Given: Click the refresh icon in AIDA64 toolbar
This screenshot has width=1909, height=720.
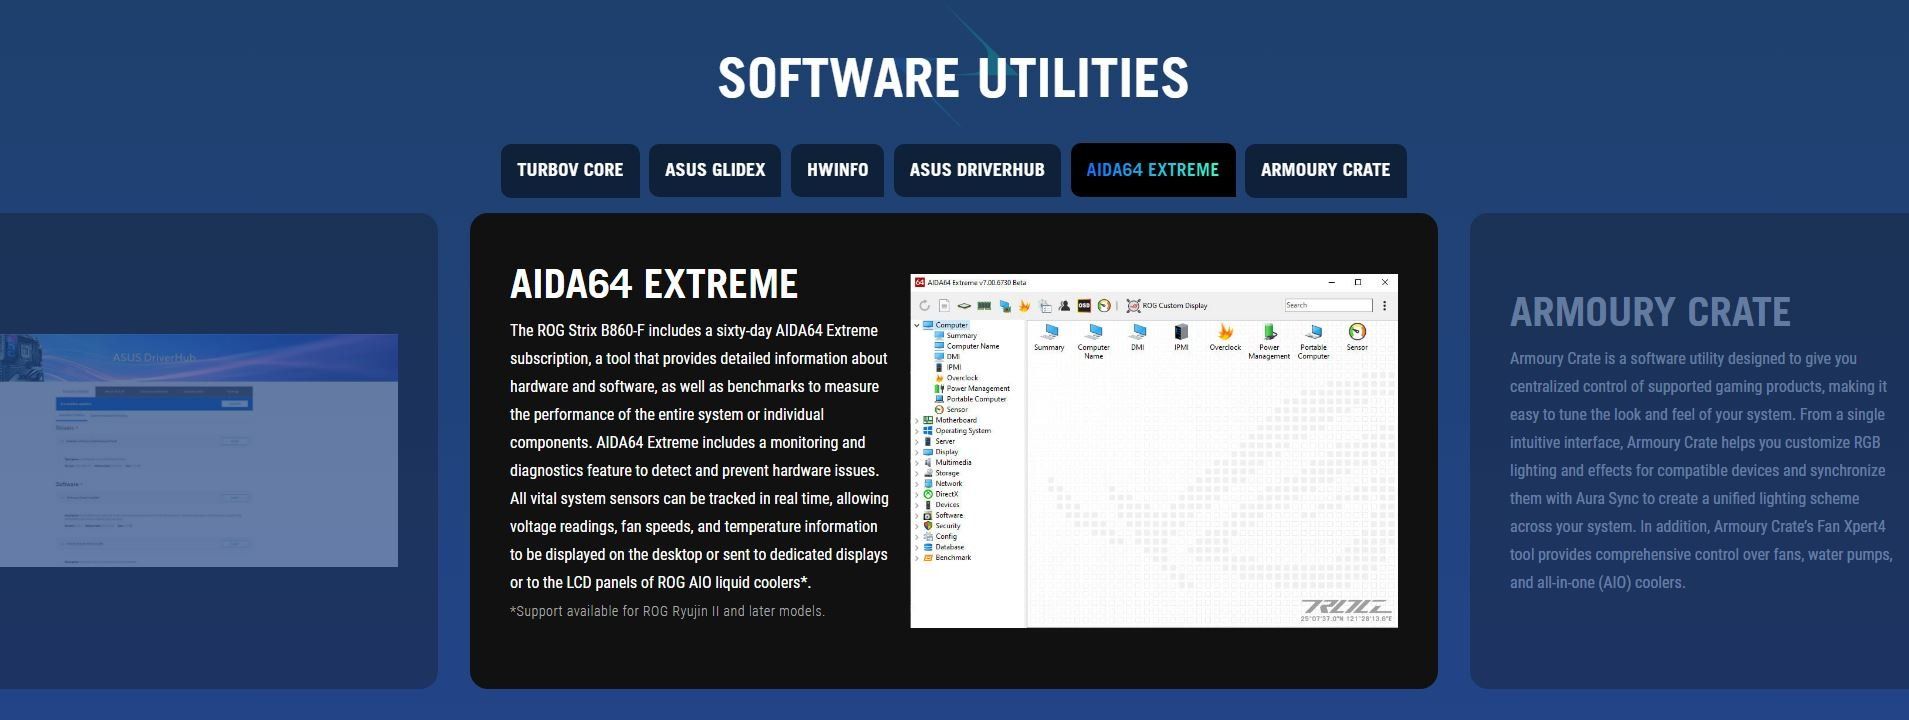Looking at the screenshot, I should point(924,306).
